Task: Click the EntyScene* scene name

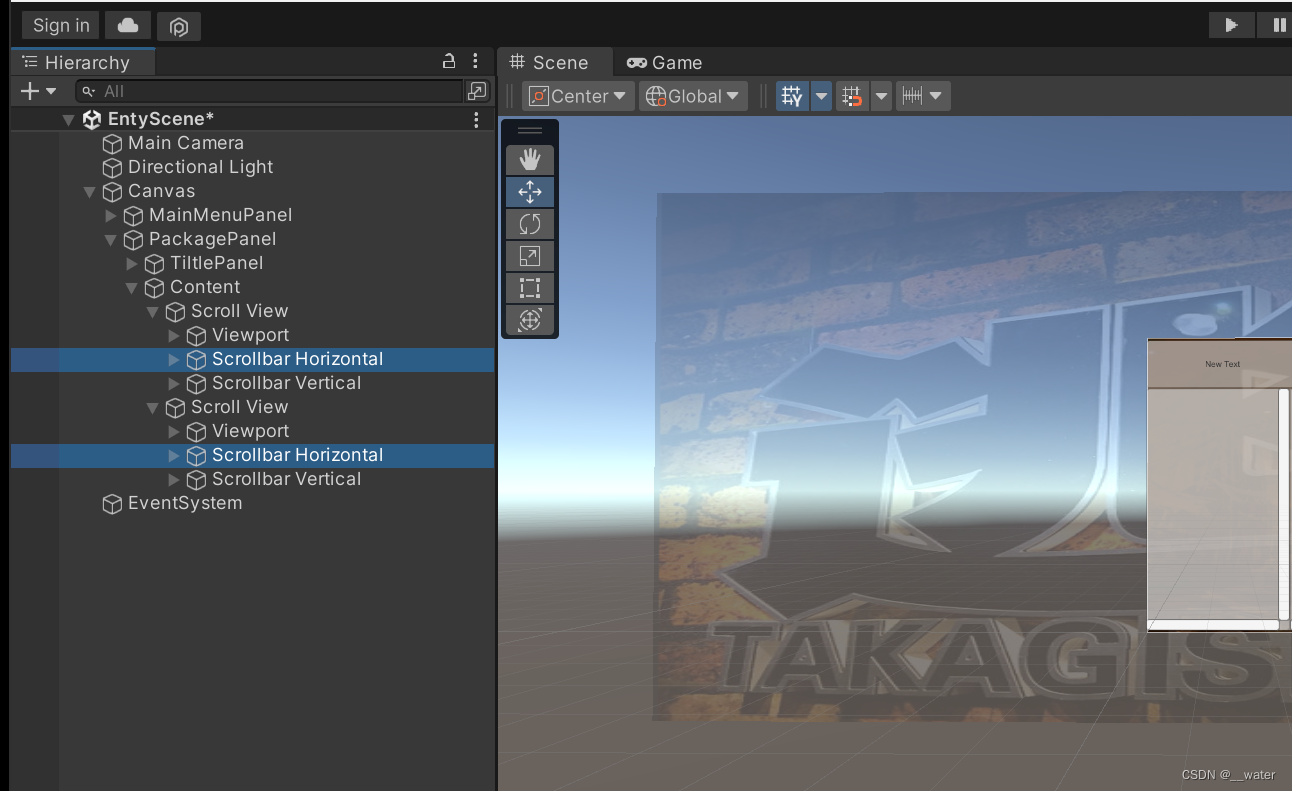Action: tap(161, 119)
